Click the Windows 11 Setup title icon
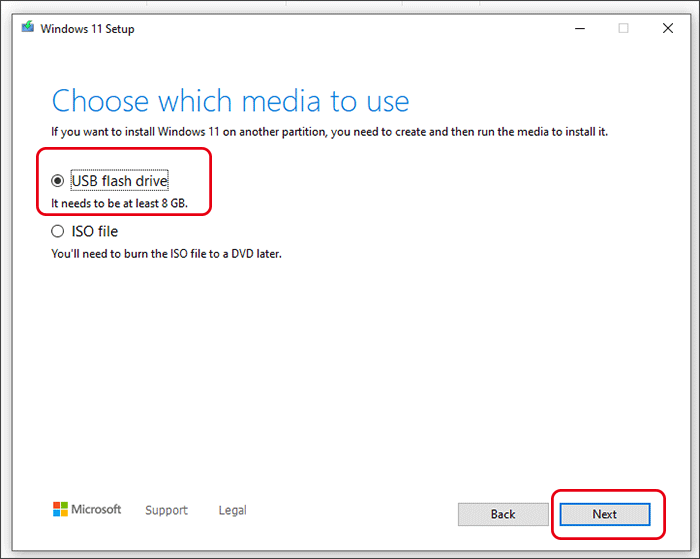700x559 pixels. click(x=28, y=27)
